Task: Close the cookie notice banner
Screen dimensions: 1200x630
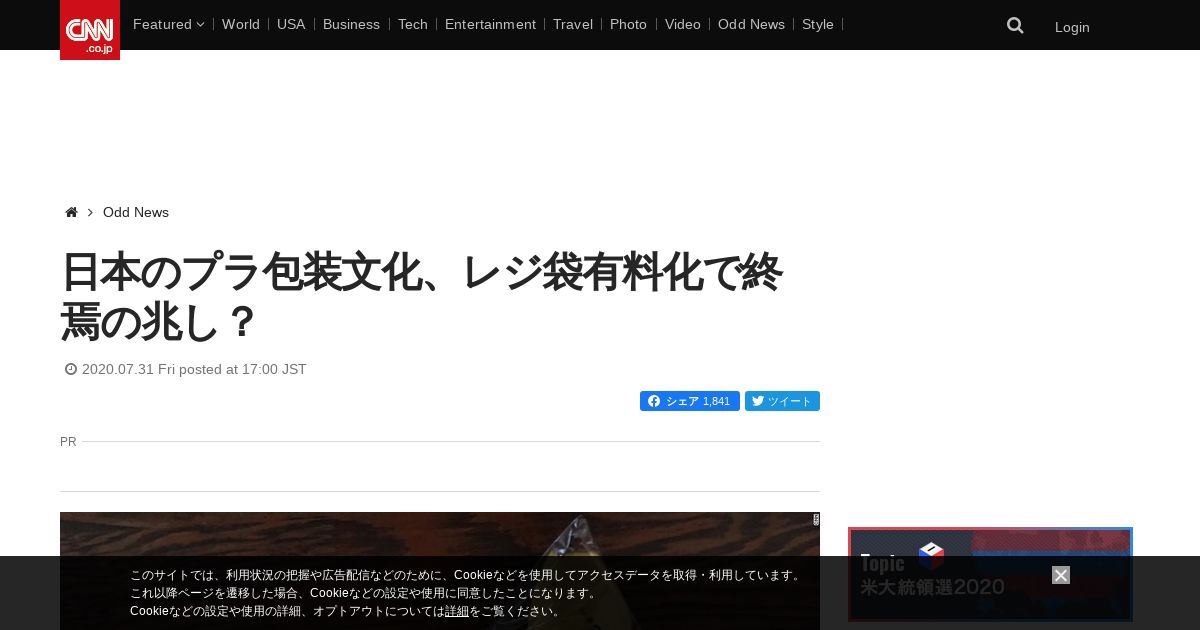Action: click(1061, 575)
